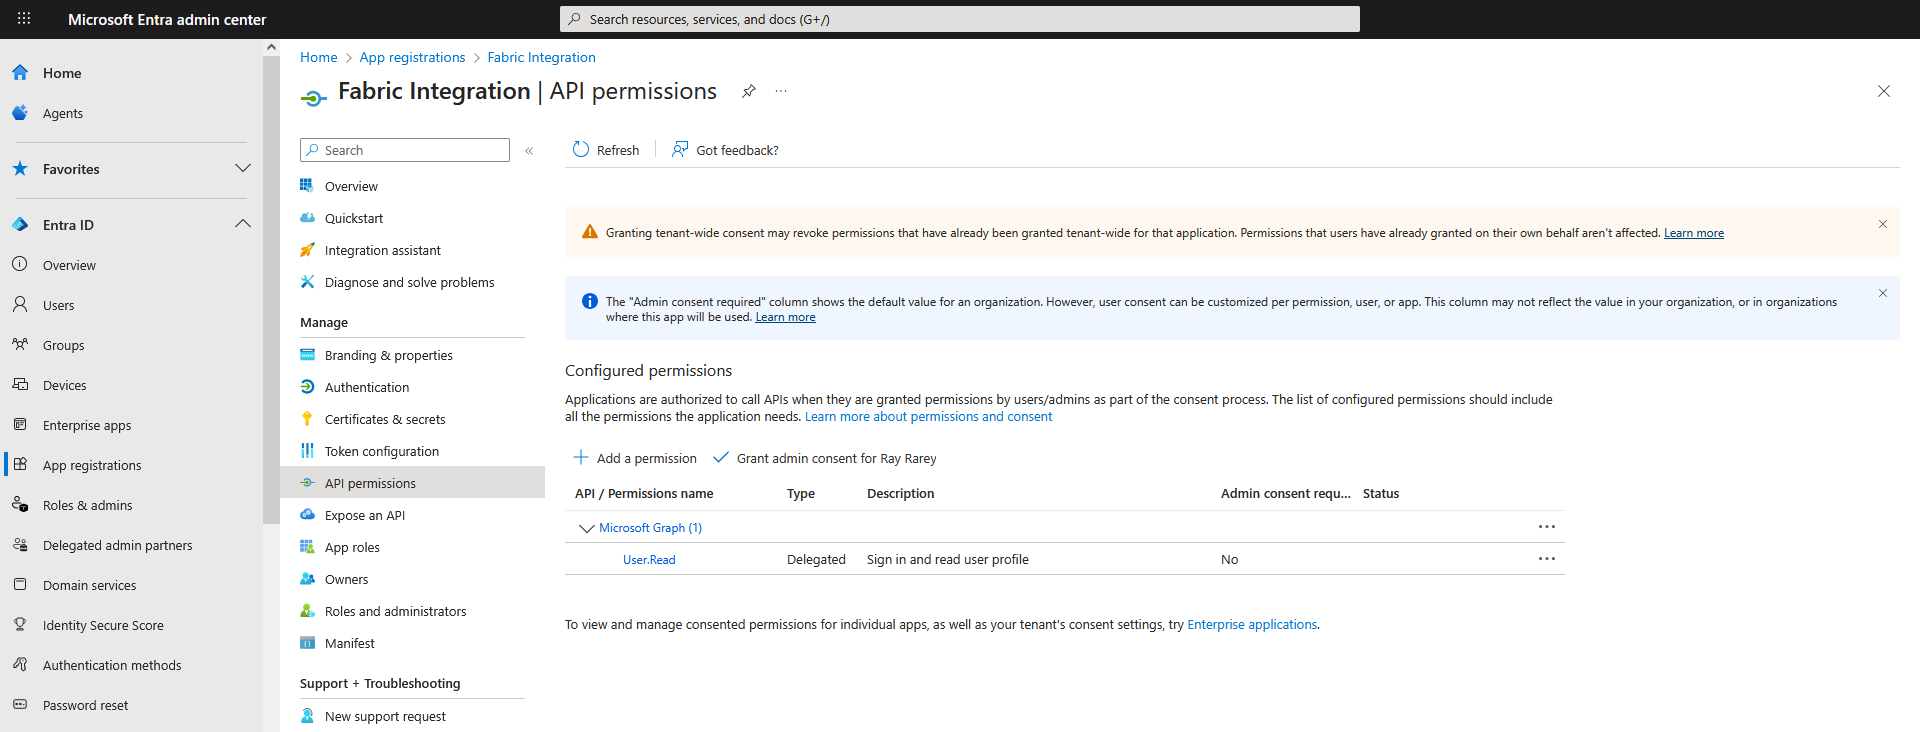Collapse the resource menu with double chevron
The height and width of the screenshot is (732, 1920).
click(x=529, y=151)
